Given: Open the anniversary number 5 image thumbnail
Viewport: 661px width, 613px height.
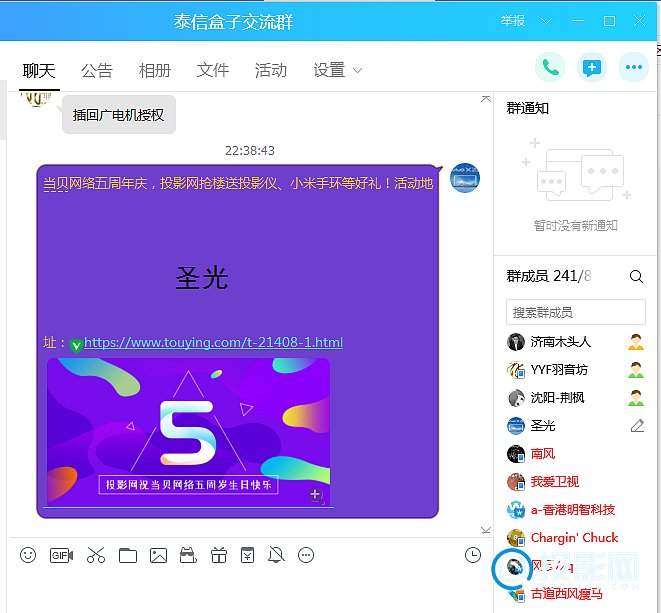Looking at the screenshot, I should pos(188,432).
